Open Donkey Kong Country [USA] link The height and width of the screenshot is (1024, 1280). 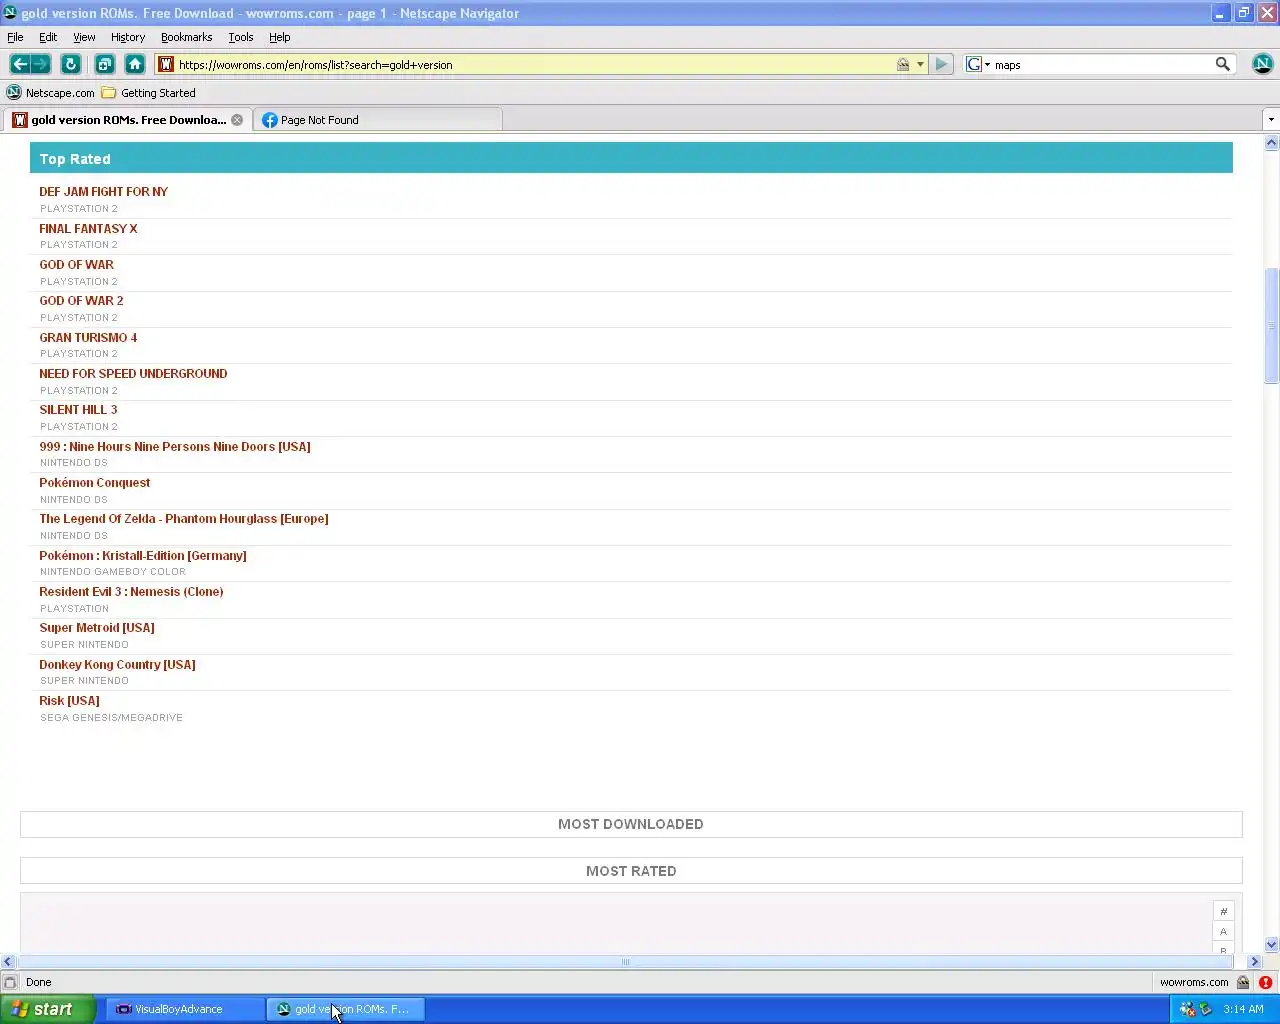coord(117,665)
